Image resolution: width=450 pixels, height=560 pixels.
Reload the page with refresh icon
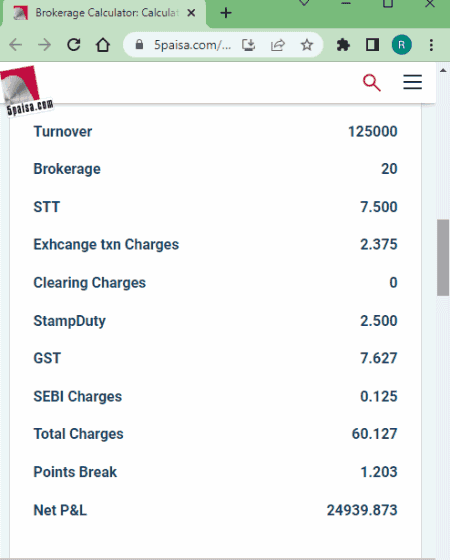pos(74,45)
